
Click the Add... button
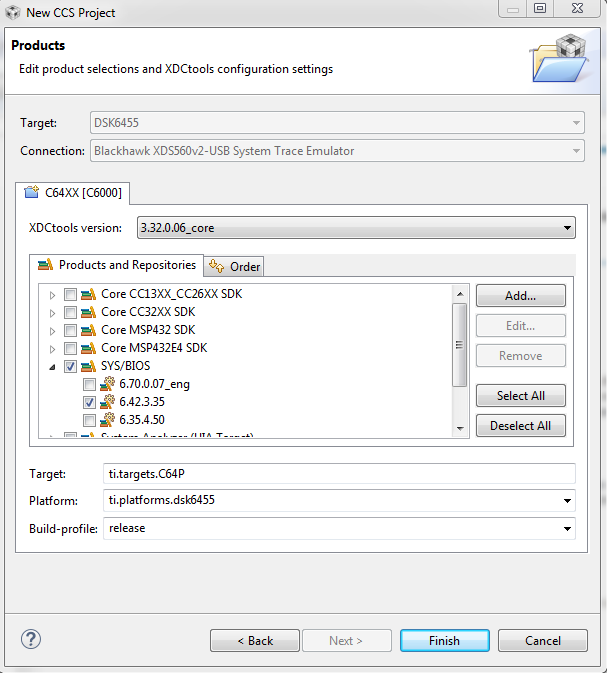click(x=521, y=296)
